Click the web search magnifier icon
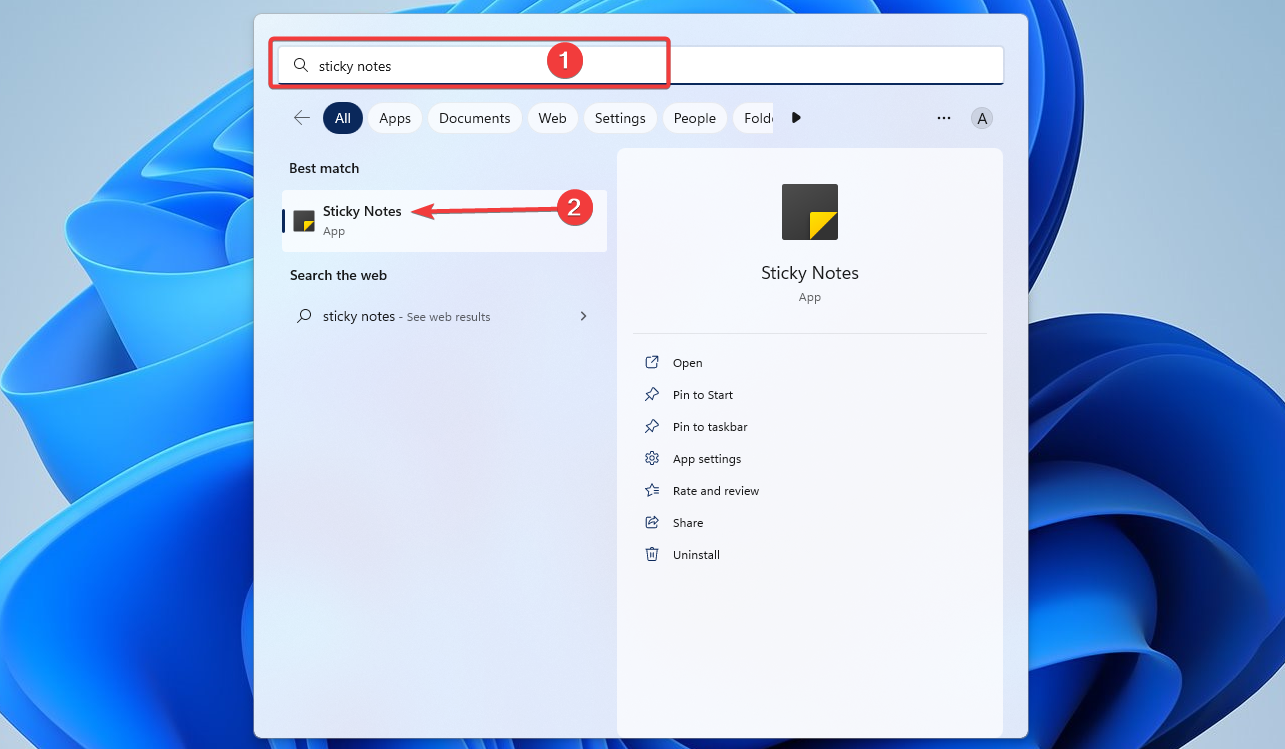 point(304,316)
